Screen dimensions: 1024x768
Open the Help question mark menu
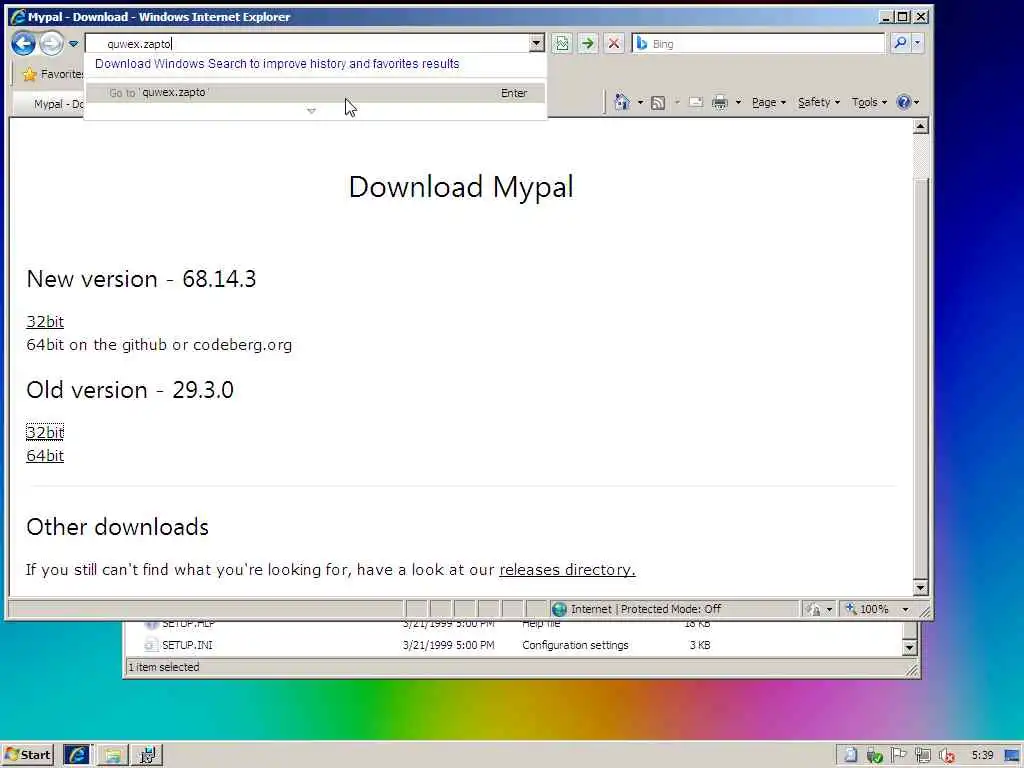[x=908, y=103]
